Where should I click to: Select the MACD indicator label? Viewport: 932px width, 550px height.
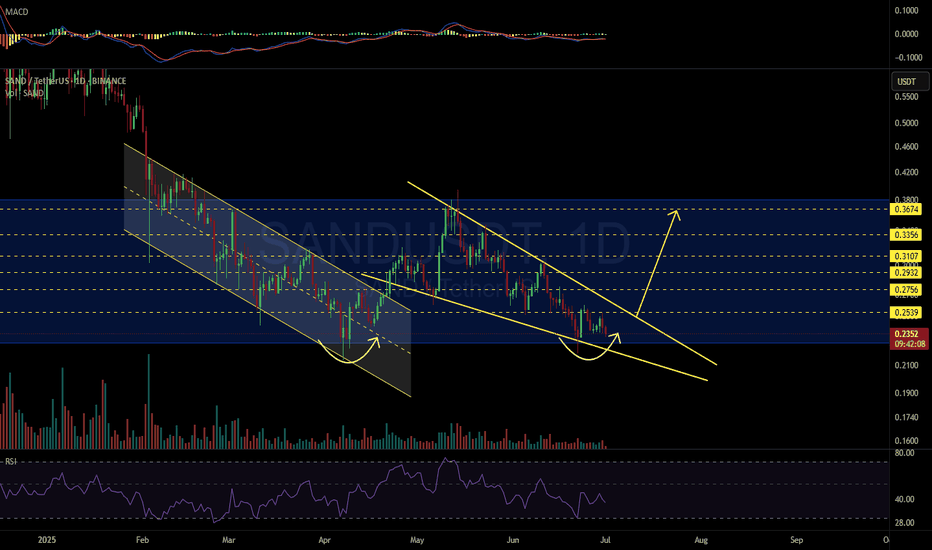16,12
